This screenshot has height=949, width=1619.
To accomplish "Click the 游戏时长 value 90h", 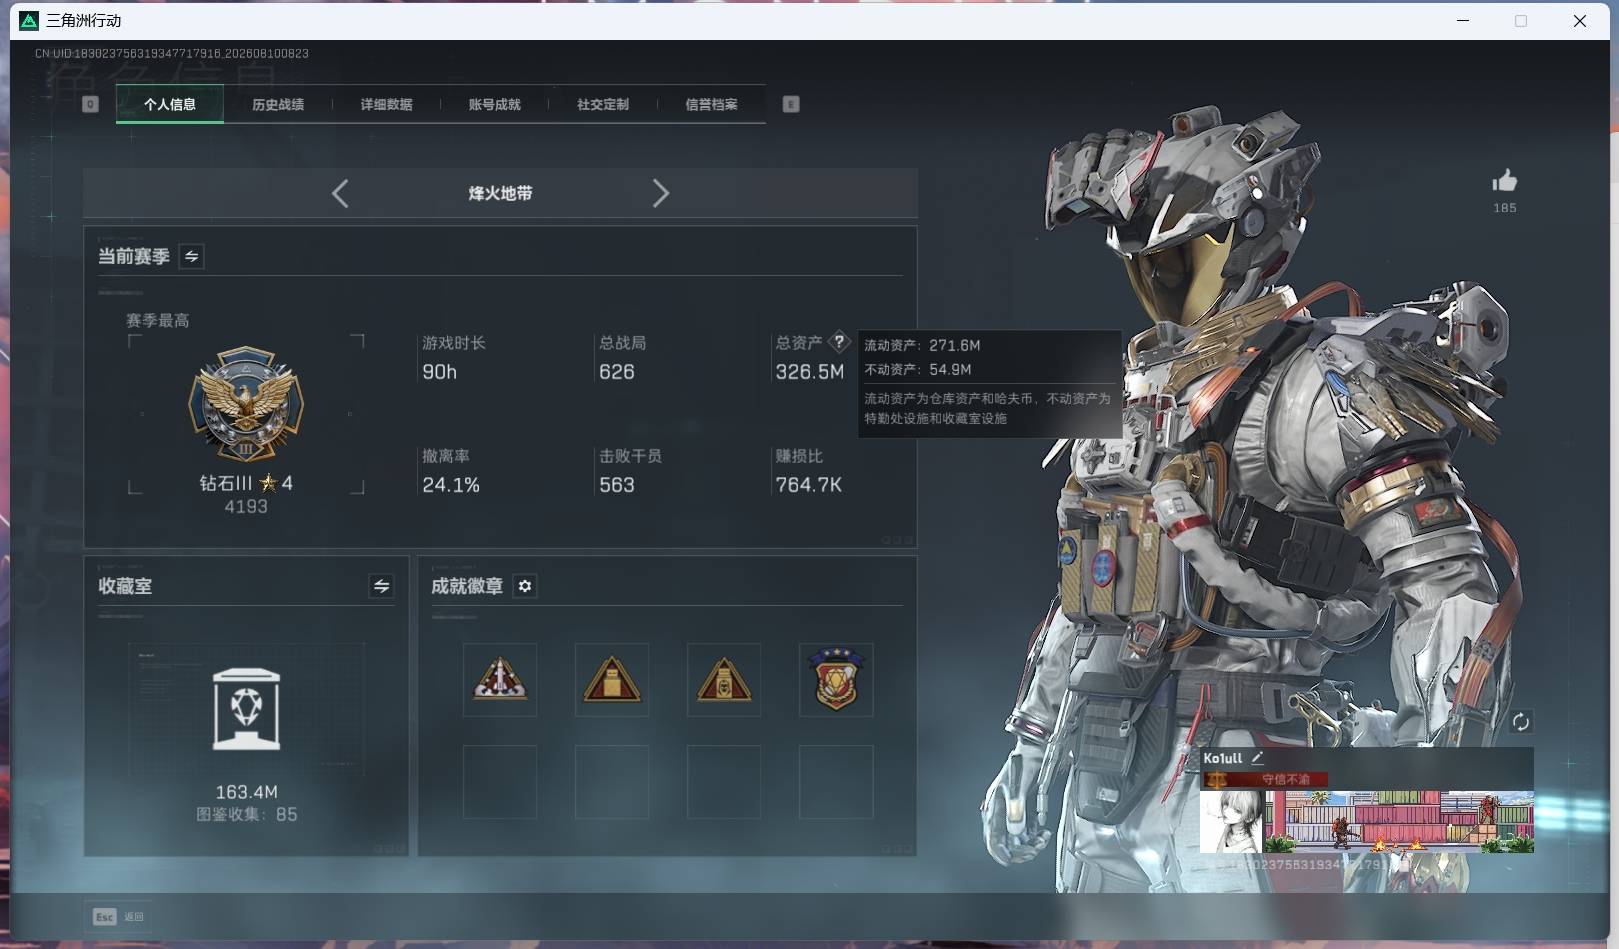I will [x=439, y=372].
